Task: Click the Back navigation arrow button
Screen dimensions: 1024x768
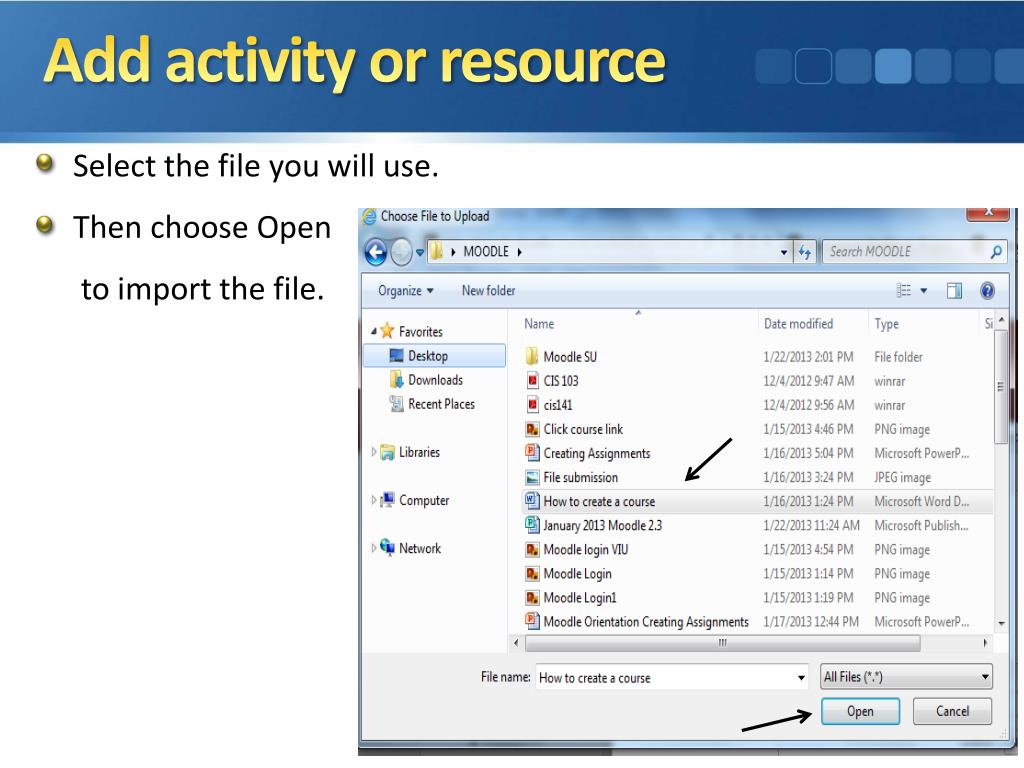Action: click(x=376, y=252)
